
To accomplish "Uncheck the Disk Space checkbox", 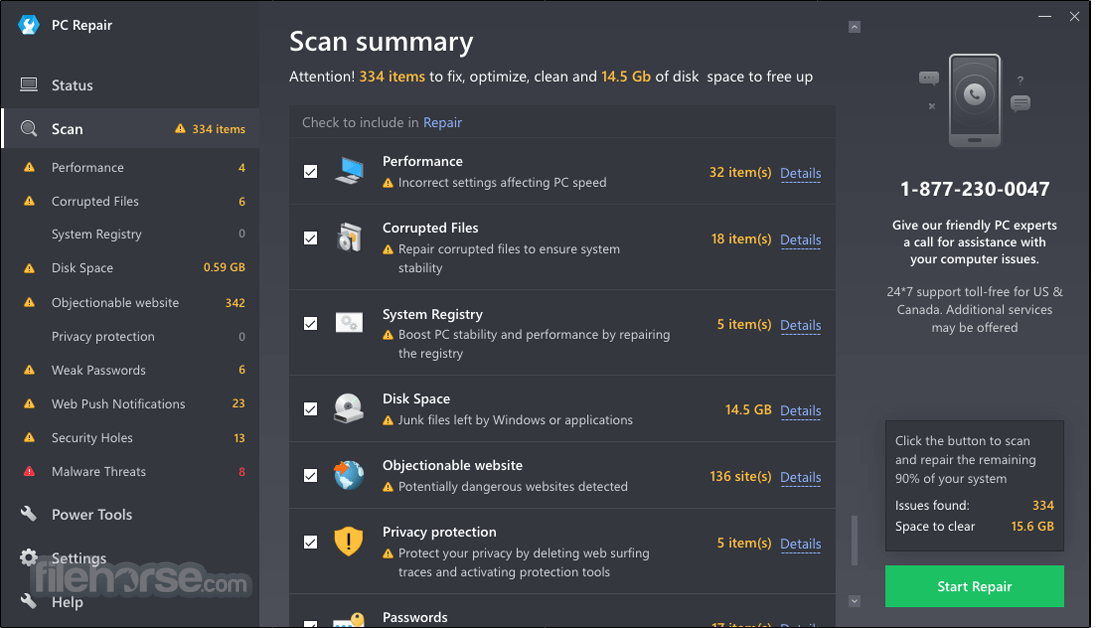I will pyautogui.click(x=310, y=408).
